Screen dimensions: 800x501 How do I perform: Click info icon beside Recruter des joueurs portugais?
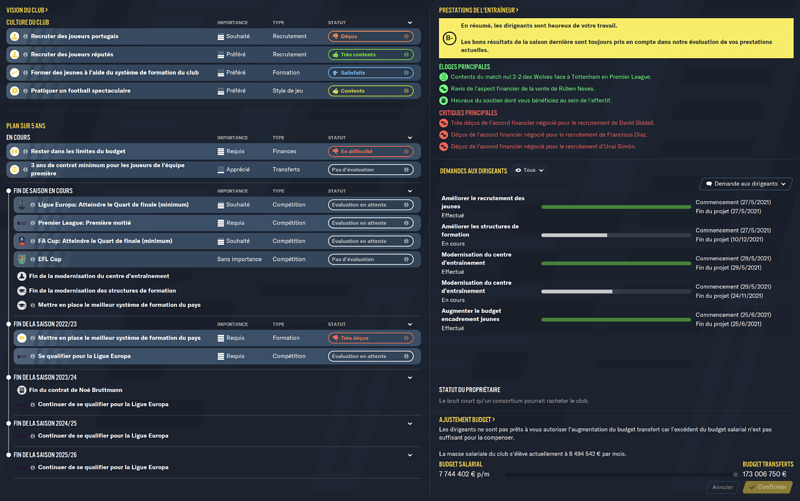tap(25, 37)
